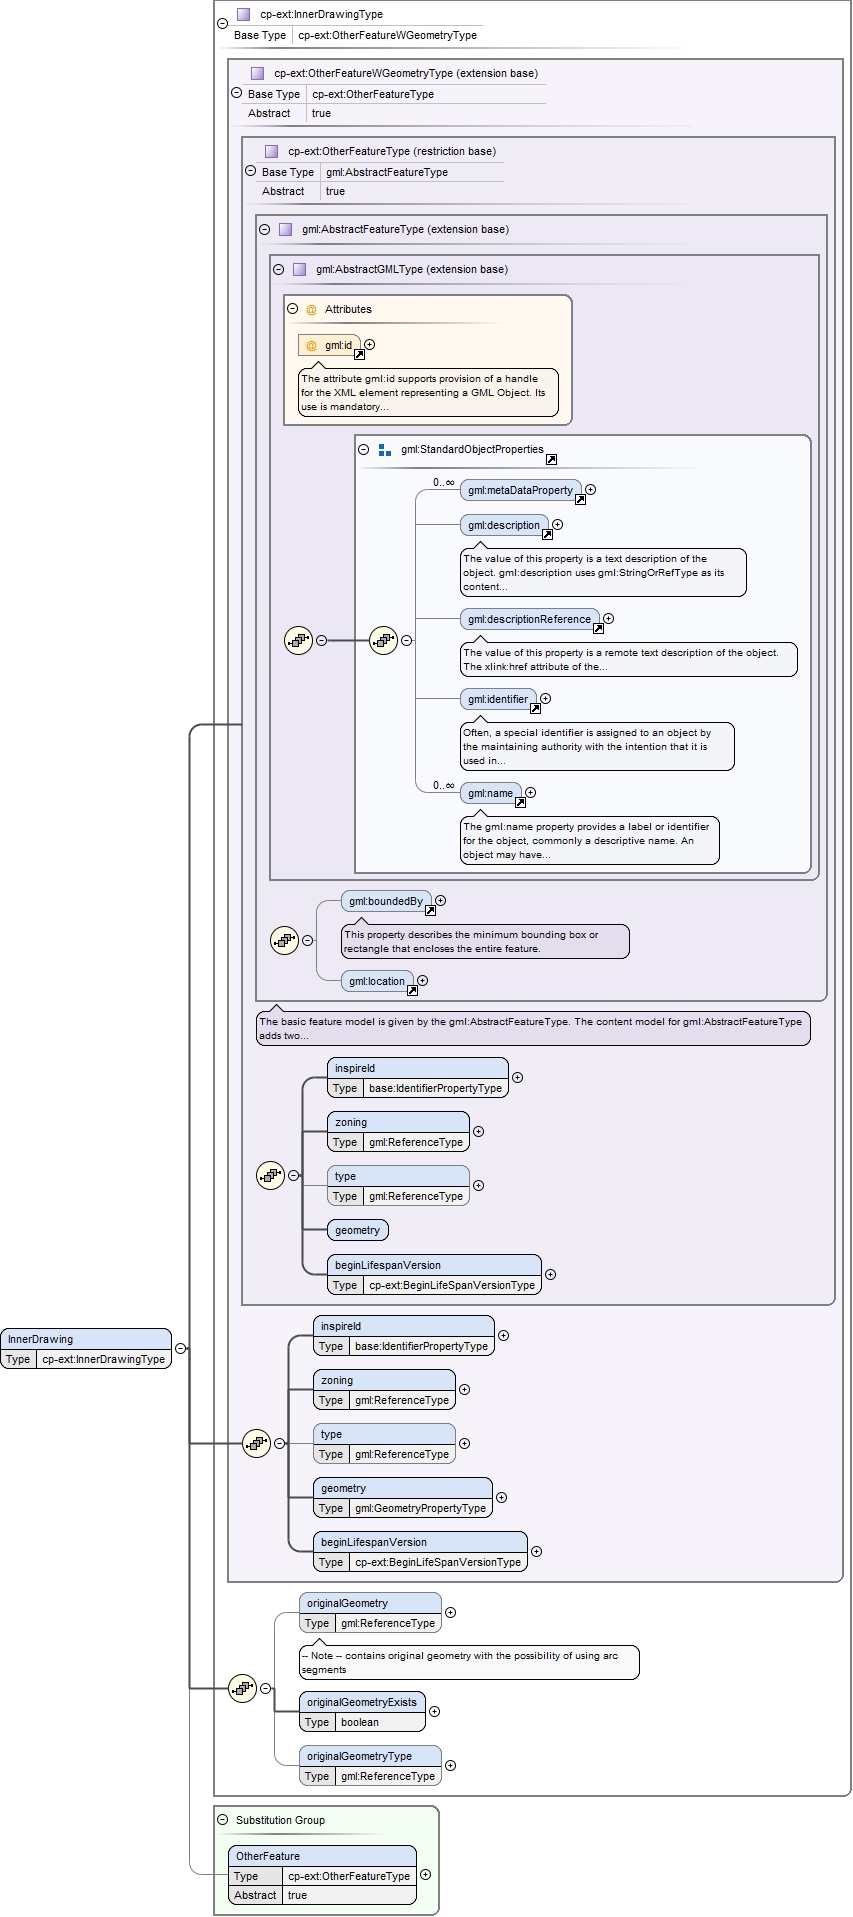Collapse the Attributes section

(293, 309)
